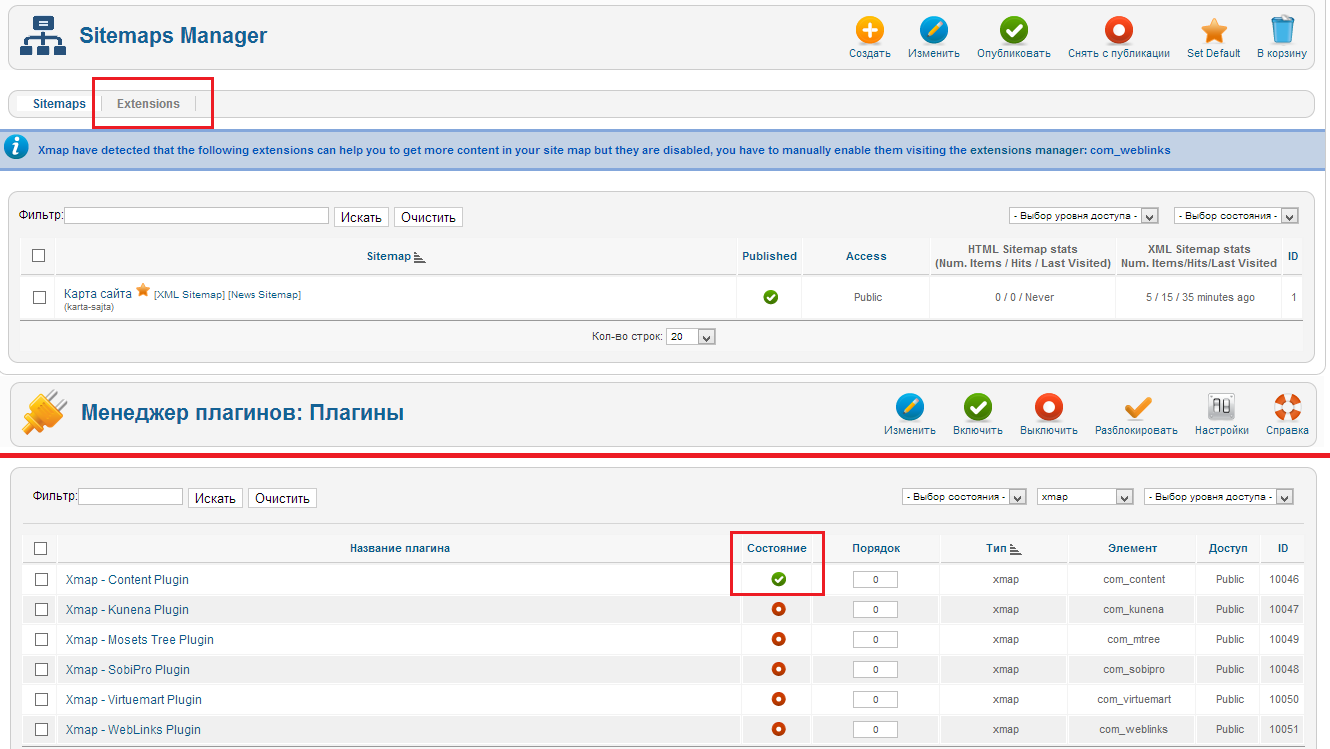Check the Xmap - Content Plugin checkbox
This screenshot has height=749, width=1330.
click(x=41, y=579)
